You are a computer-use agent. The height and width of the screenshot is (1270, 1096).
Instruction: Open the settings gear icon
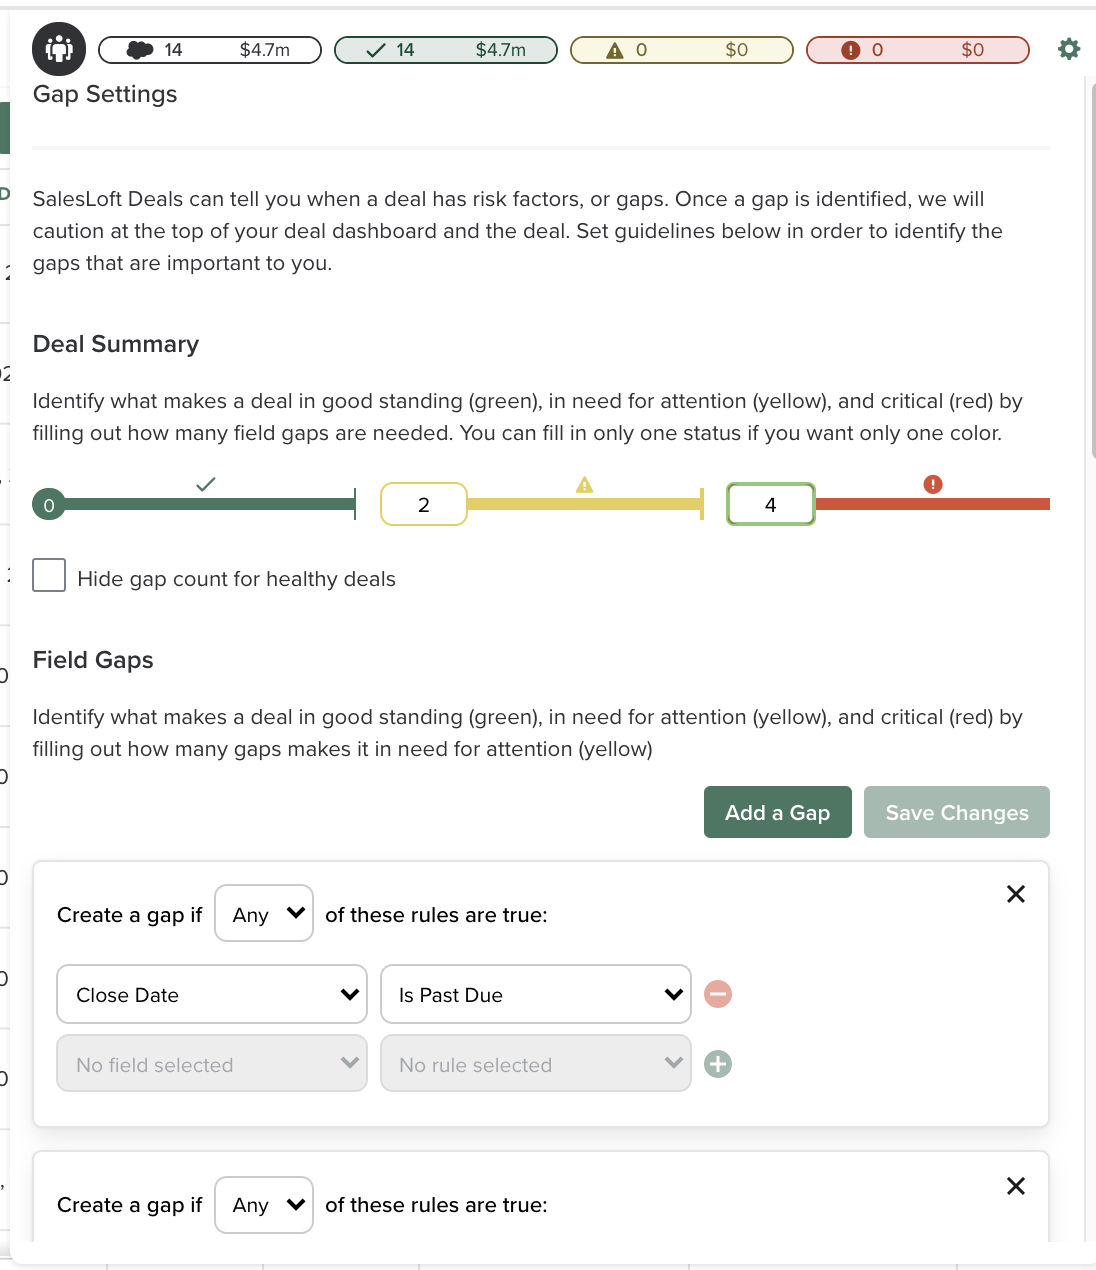point(1068,48)
